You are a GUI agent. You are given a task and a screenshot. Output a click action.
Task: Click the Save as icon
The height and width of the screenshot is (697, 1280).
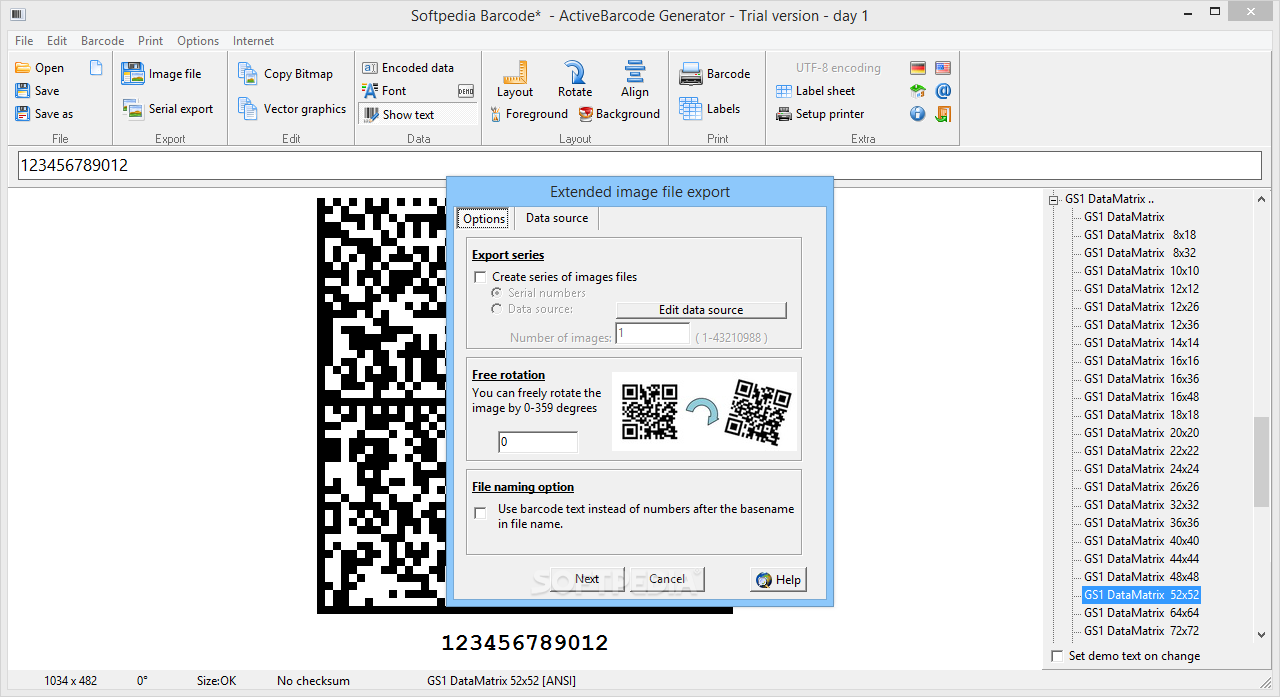click(22, 114)
